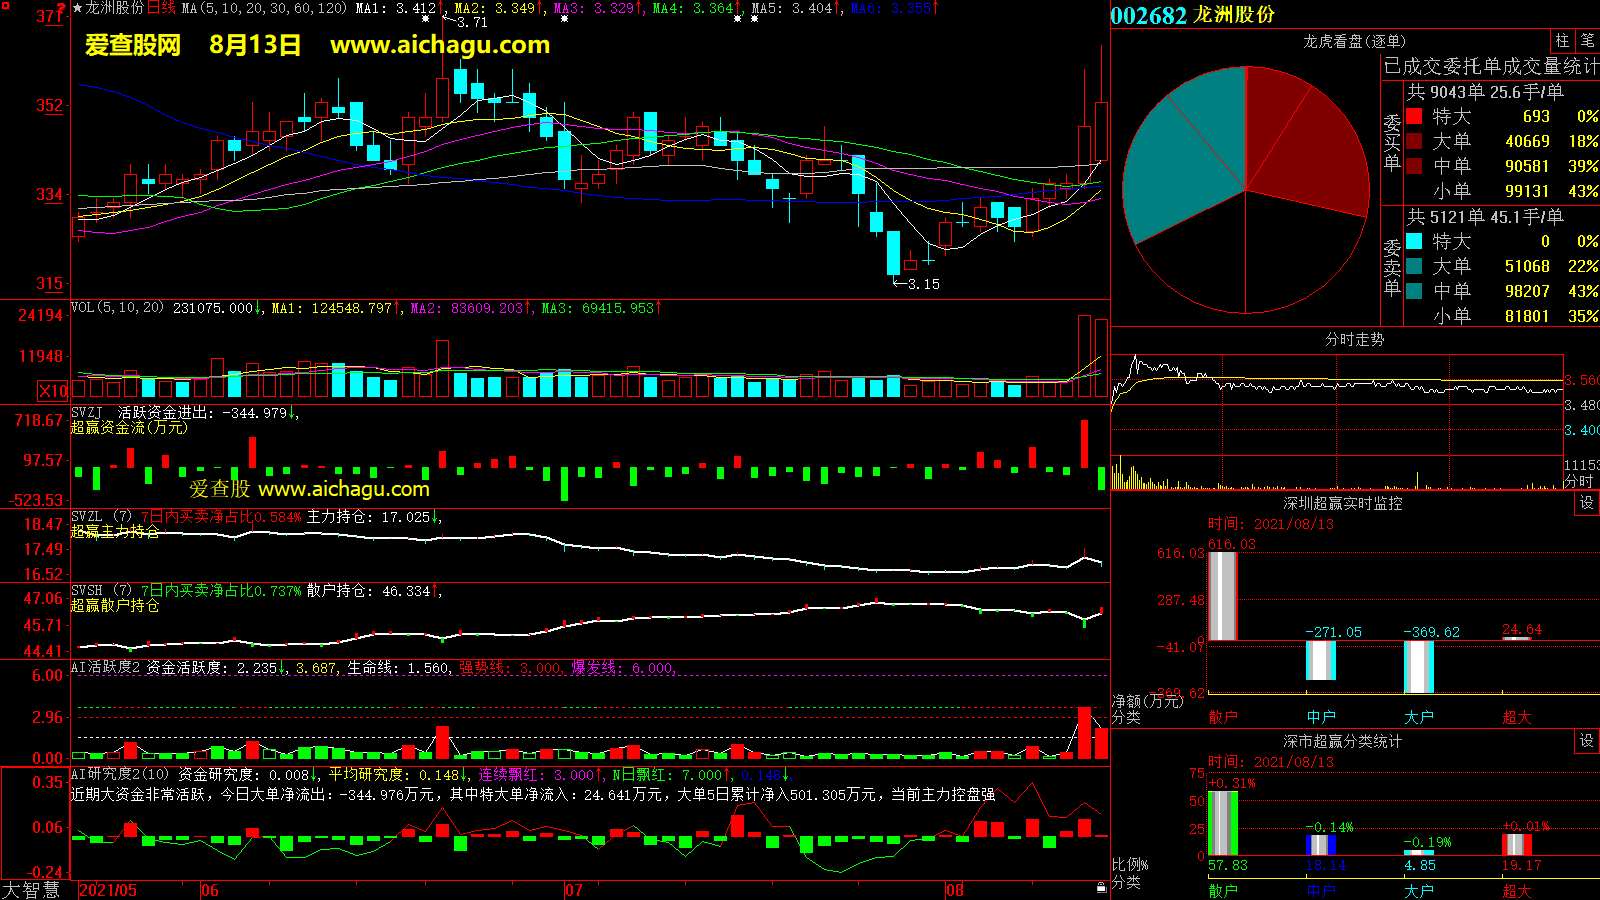Click the 柱 (bar) view button

point(1562,41)
